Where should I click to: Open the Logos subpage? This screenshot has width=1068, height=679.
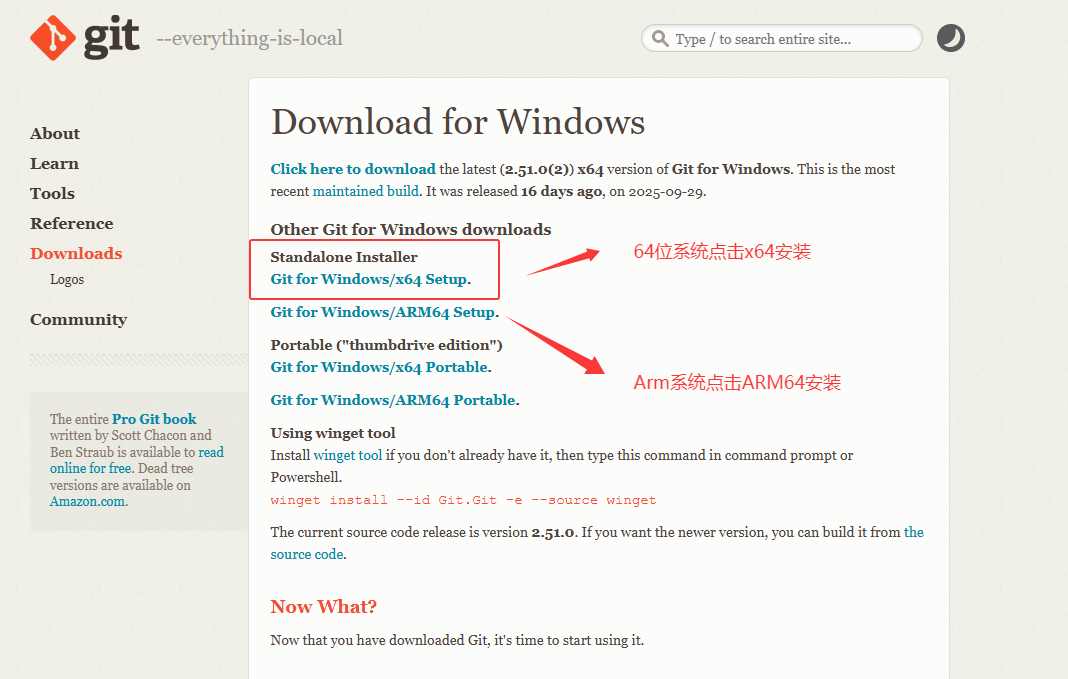[x=67, y=279]
